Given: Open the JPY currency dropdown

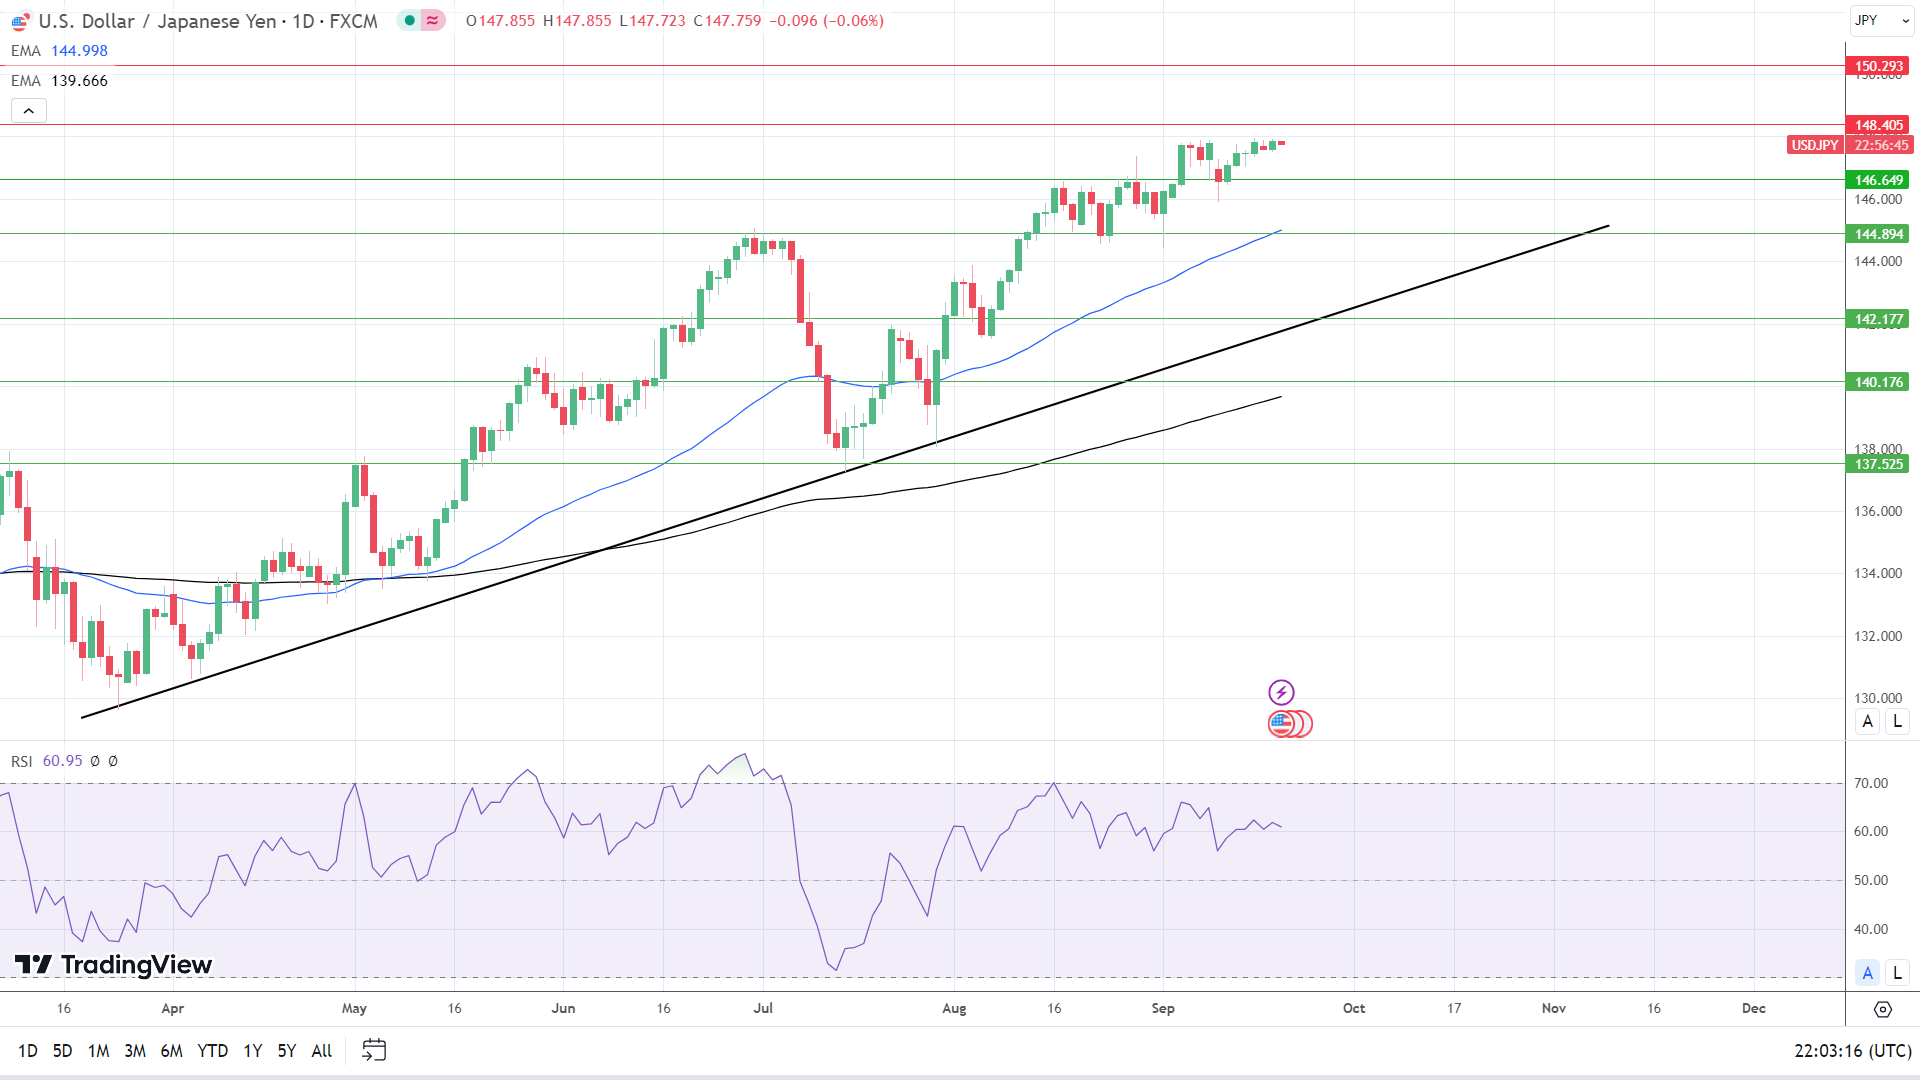Looking at the screenshot, I should click(1880, 20).
